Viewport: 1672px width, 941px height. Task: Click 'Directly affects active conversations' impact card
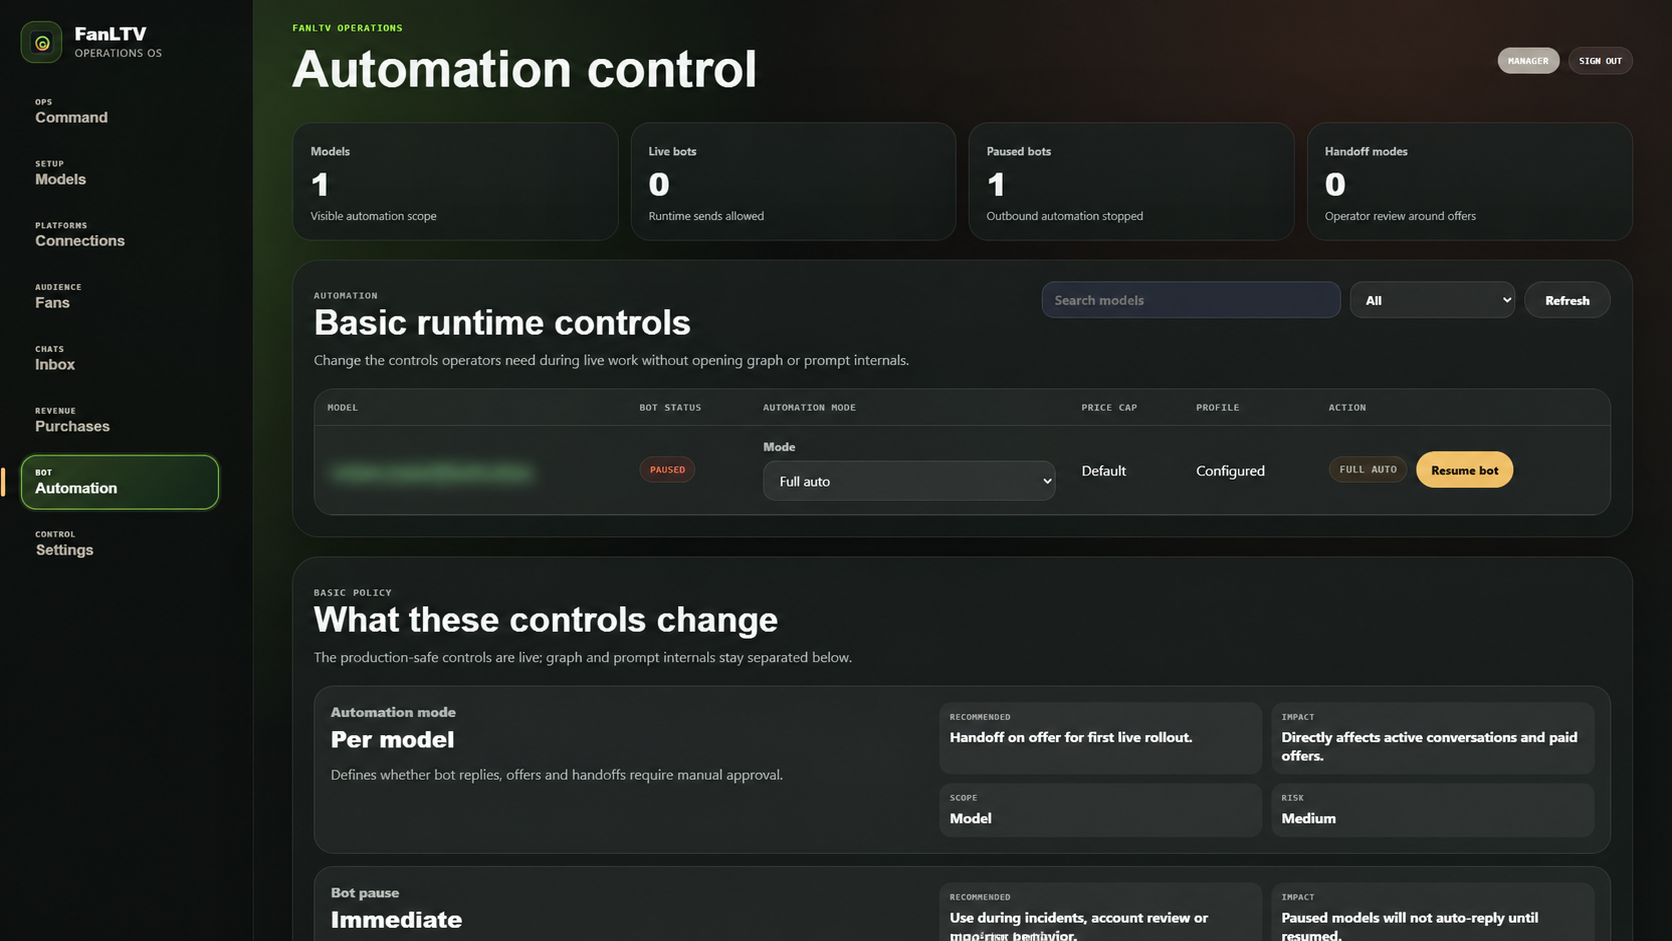click(x=1432, y=738)
